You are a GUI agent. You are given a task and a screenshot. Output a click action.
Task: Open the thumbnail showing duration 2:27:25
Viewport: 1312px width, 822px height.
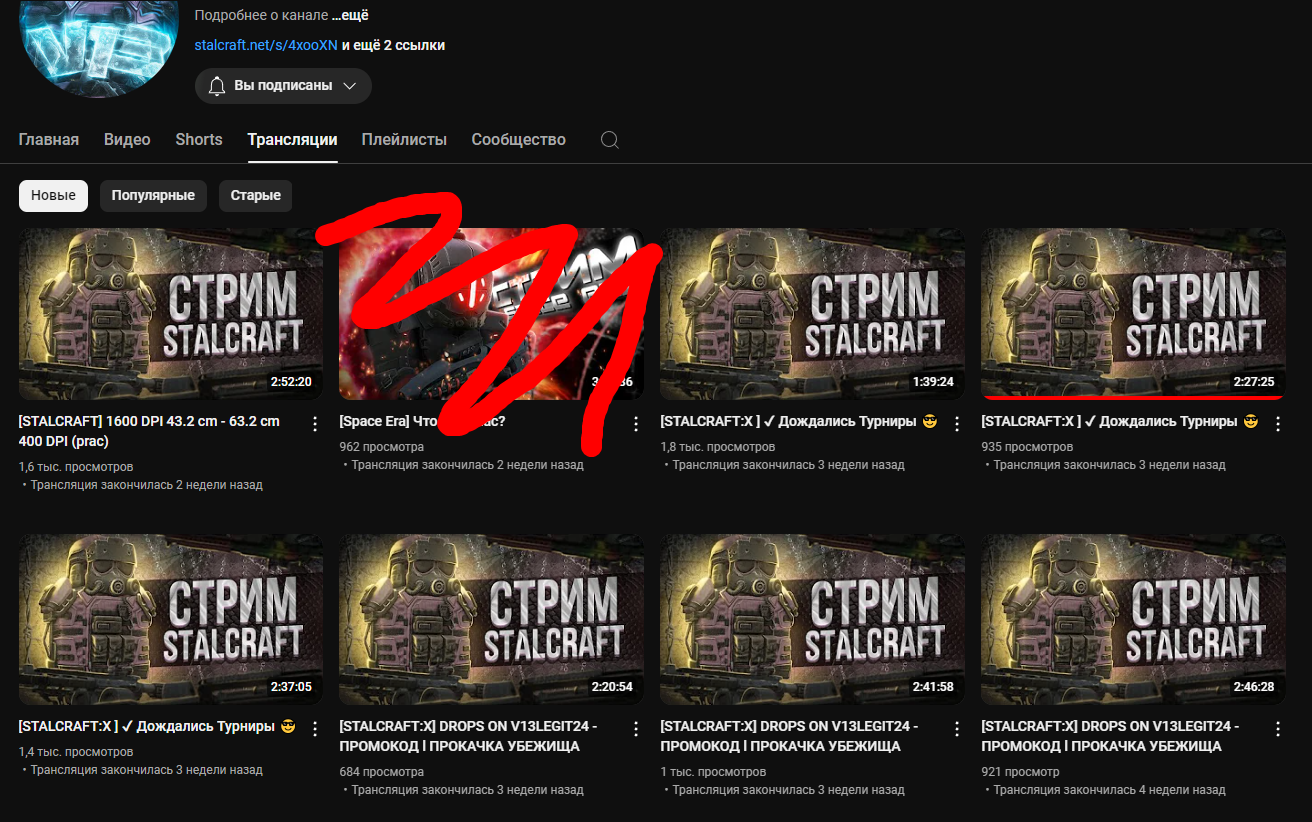pyautogui.click(x=1134, y=312)
